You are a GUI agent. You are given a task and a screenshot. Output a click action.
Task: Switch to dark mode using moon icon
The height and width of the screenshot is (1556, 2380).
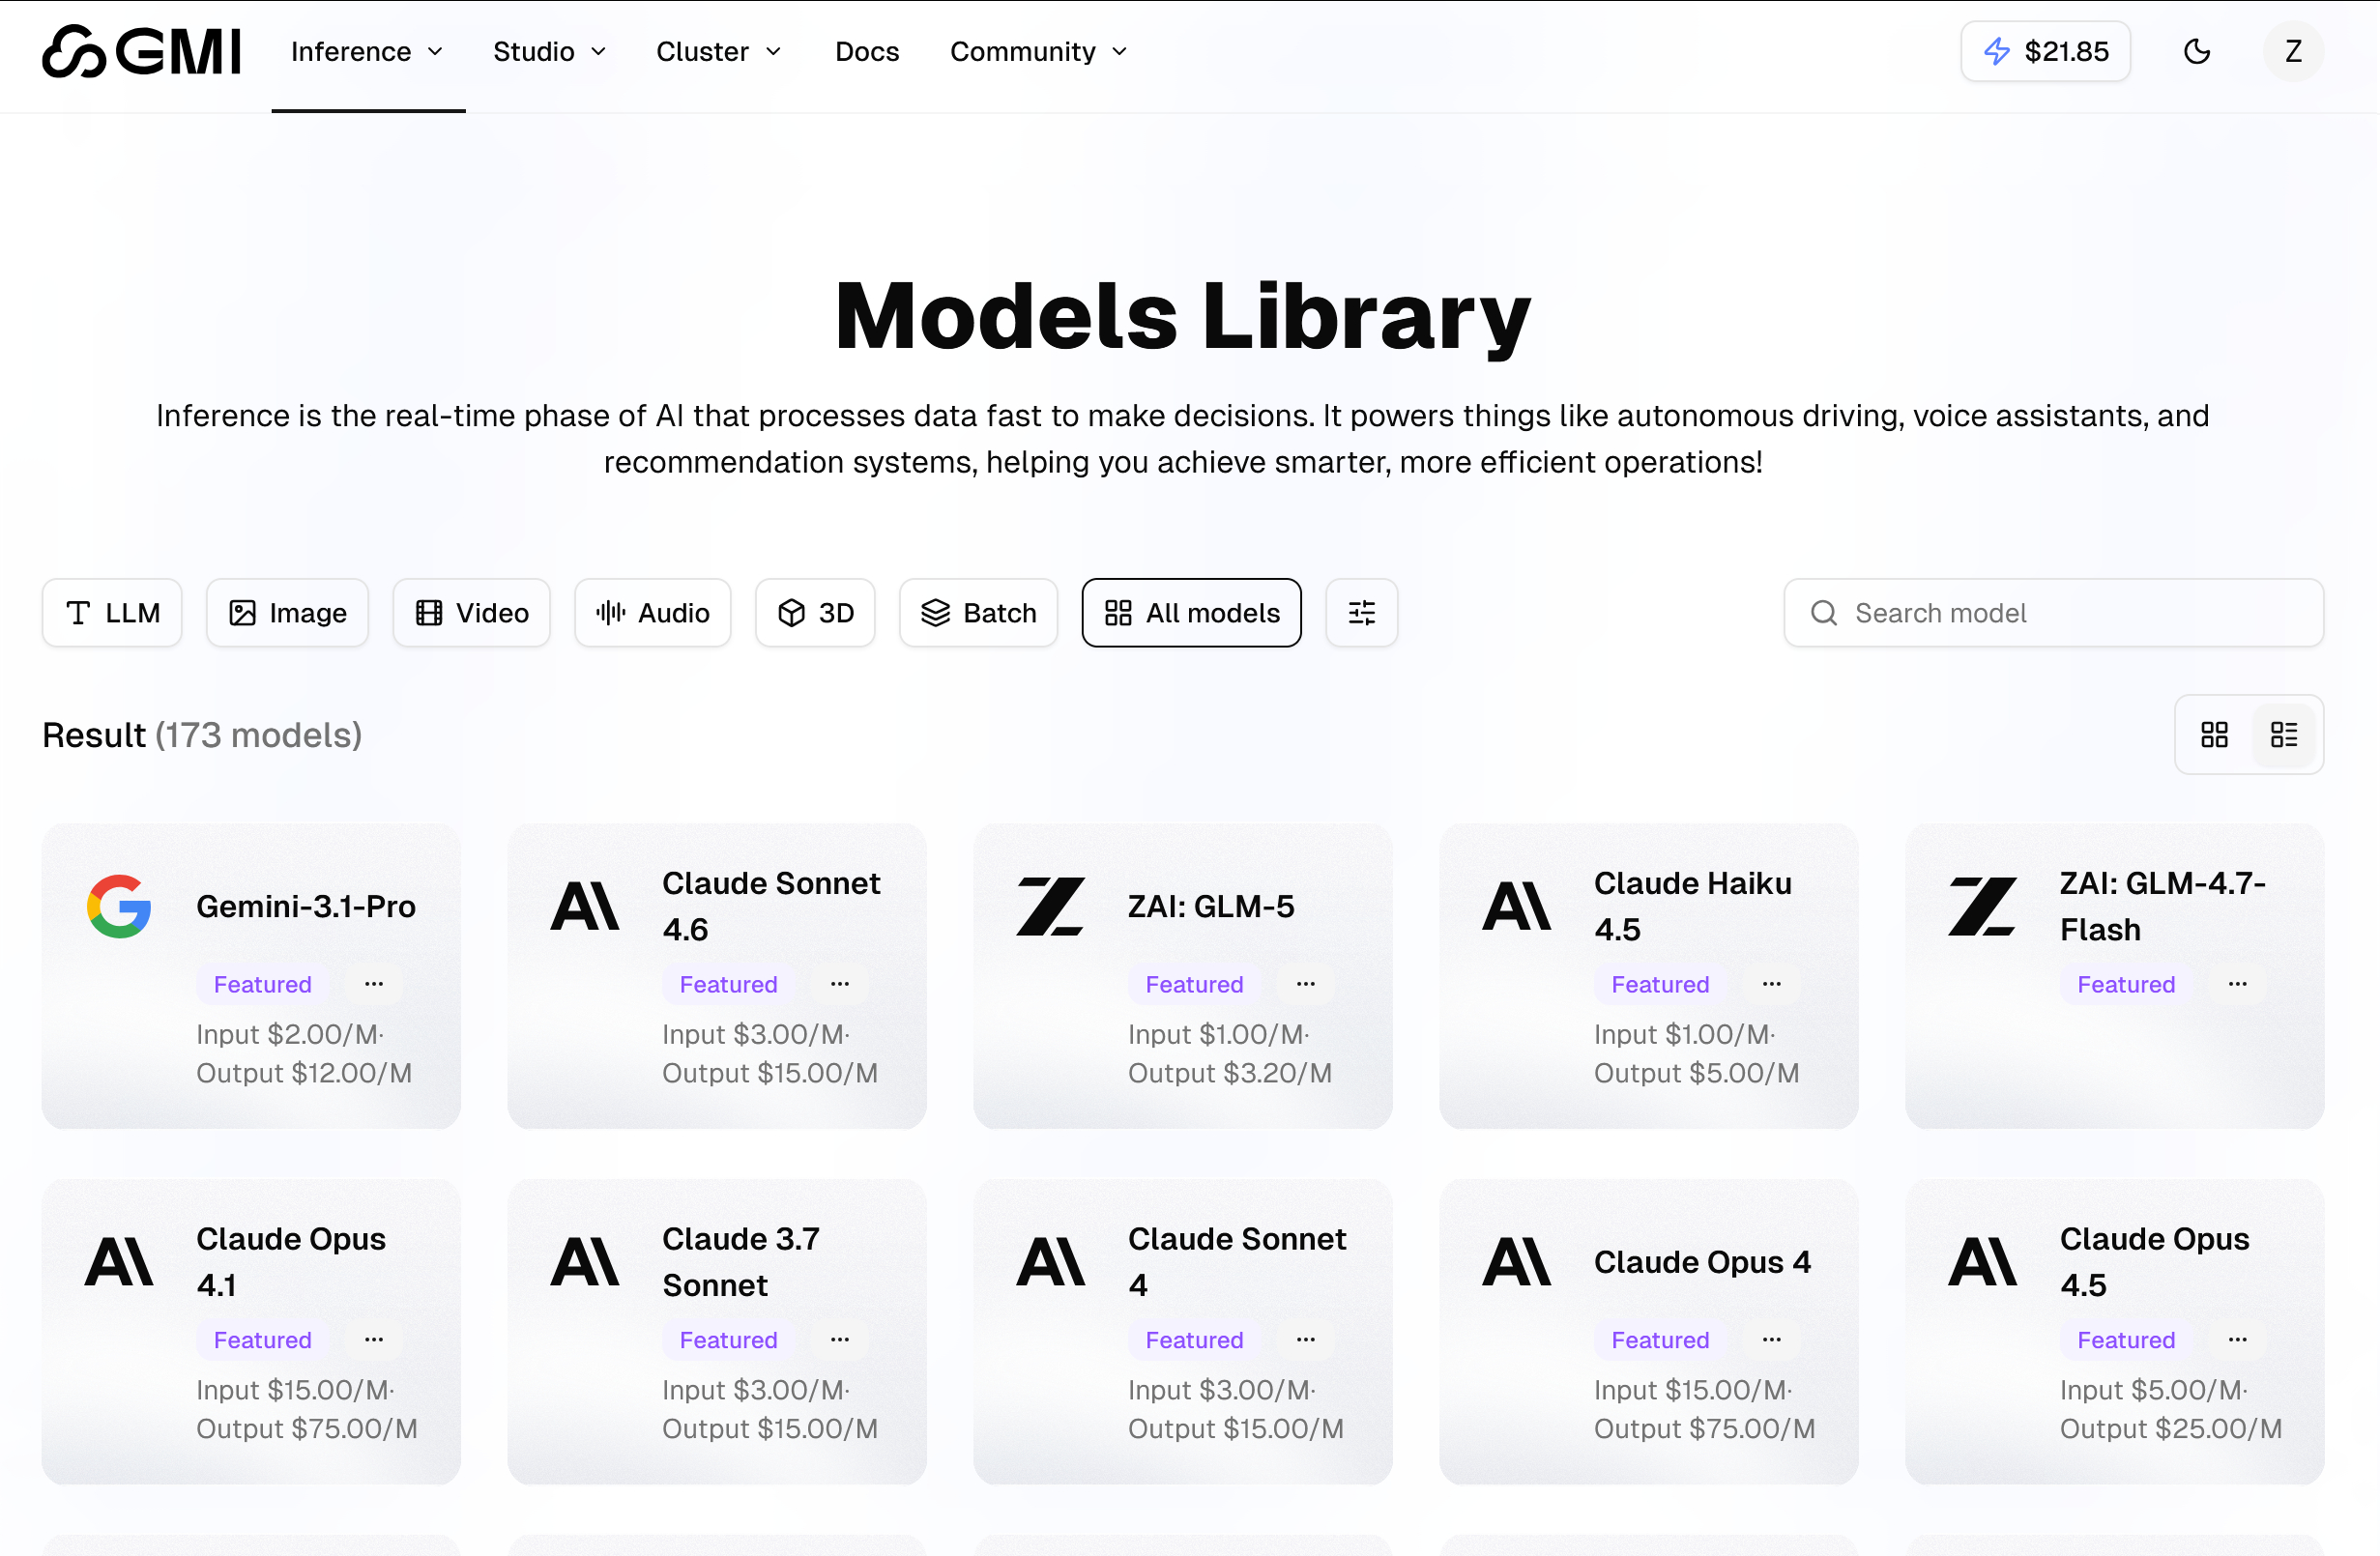(2197, 51)
